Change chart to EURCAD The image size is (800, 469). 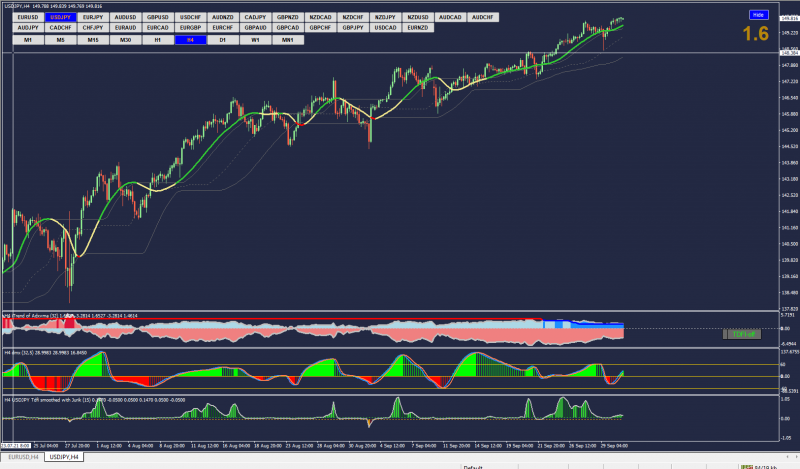[x=158, y=28]
